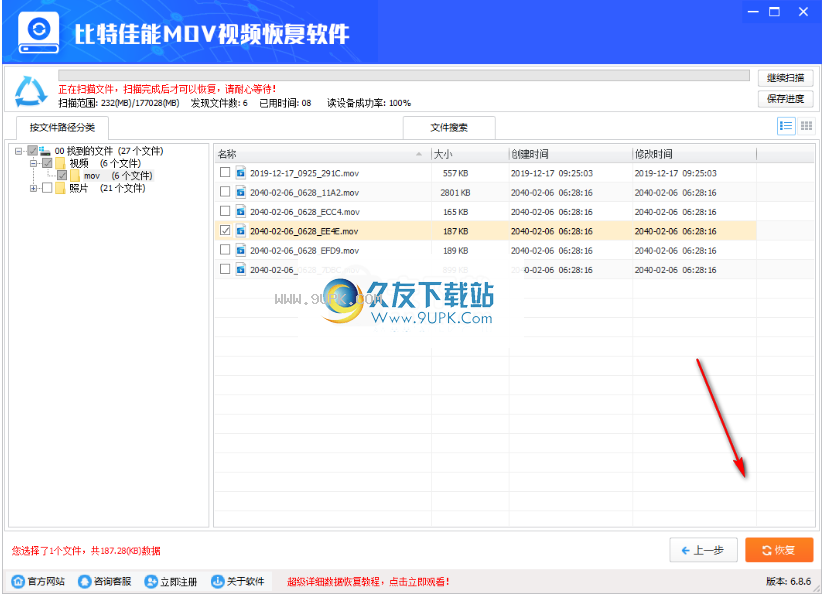
Task: Click file name 2019-12-17_0925_291C.mov
Action: click(305, 173)
